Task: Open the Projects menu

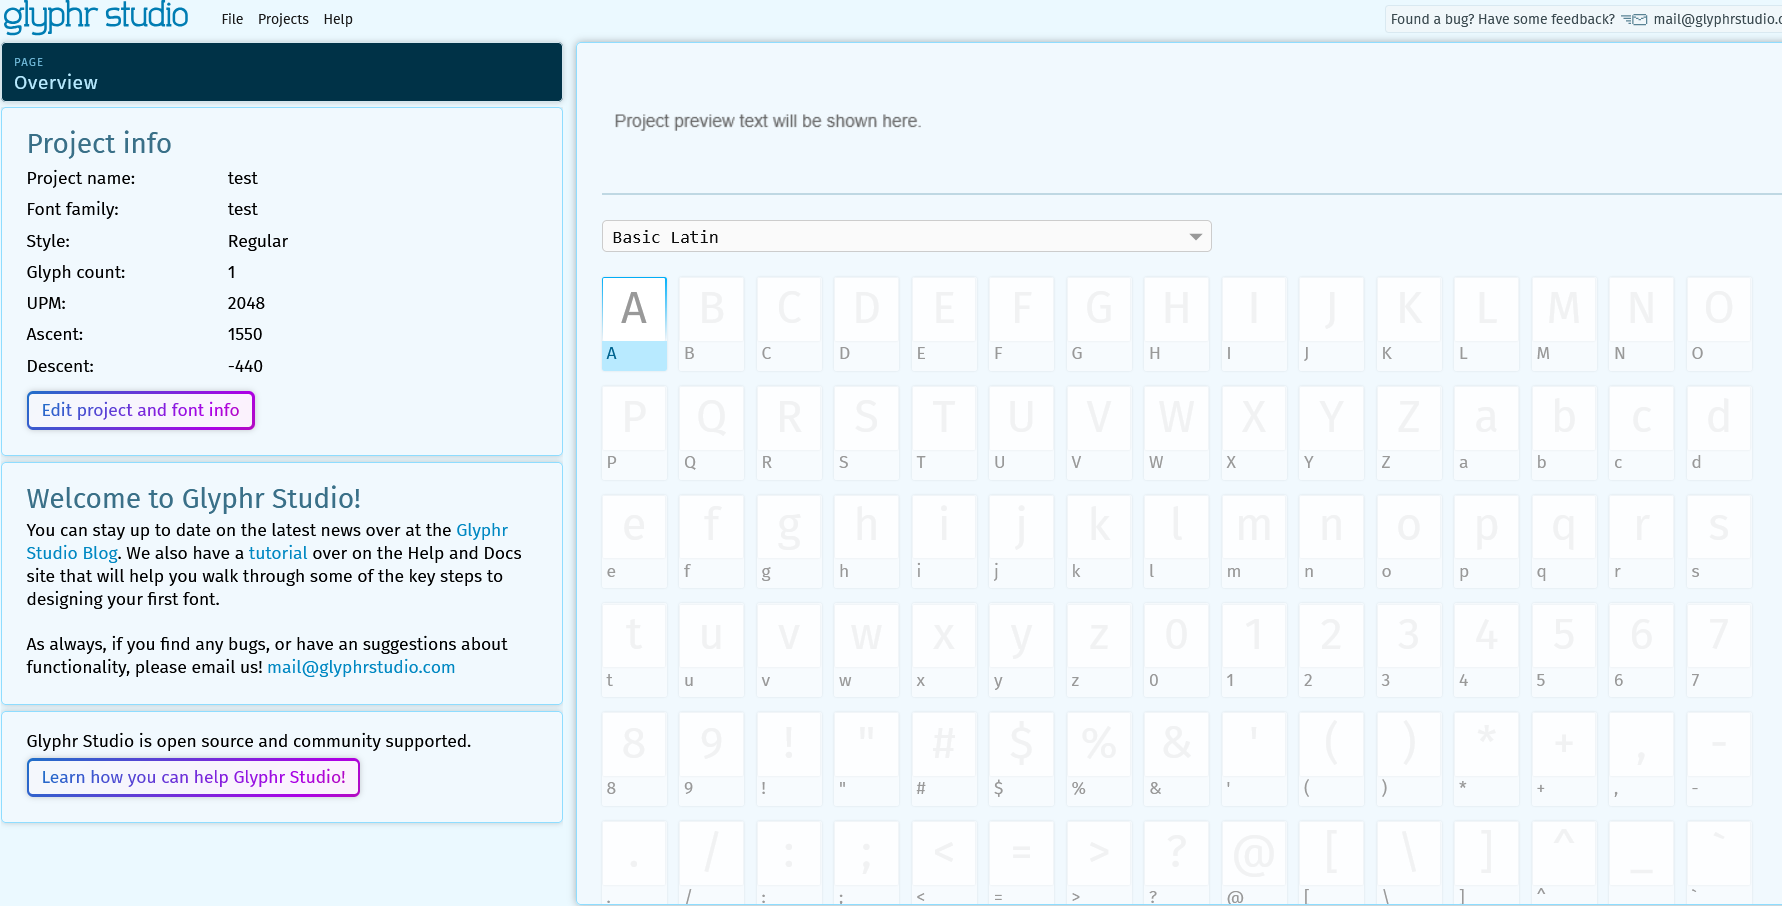Action: (283, 19)
